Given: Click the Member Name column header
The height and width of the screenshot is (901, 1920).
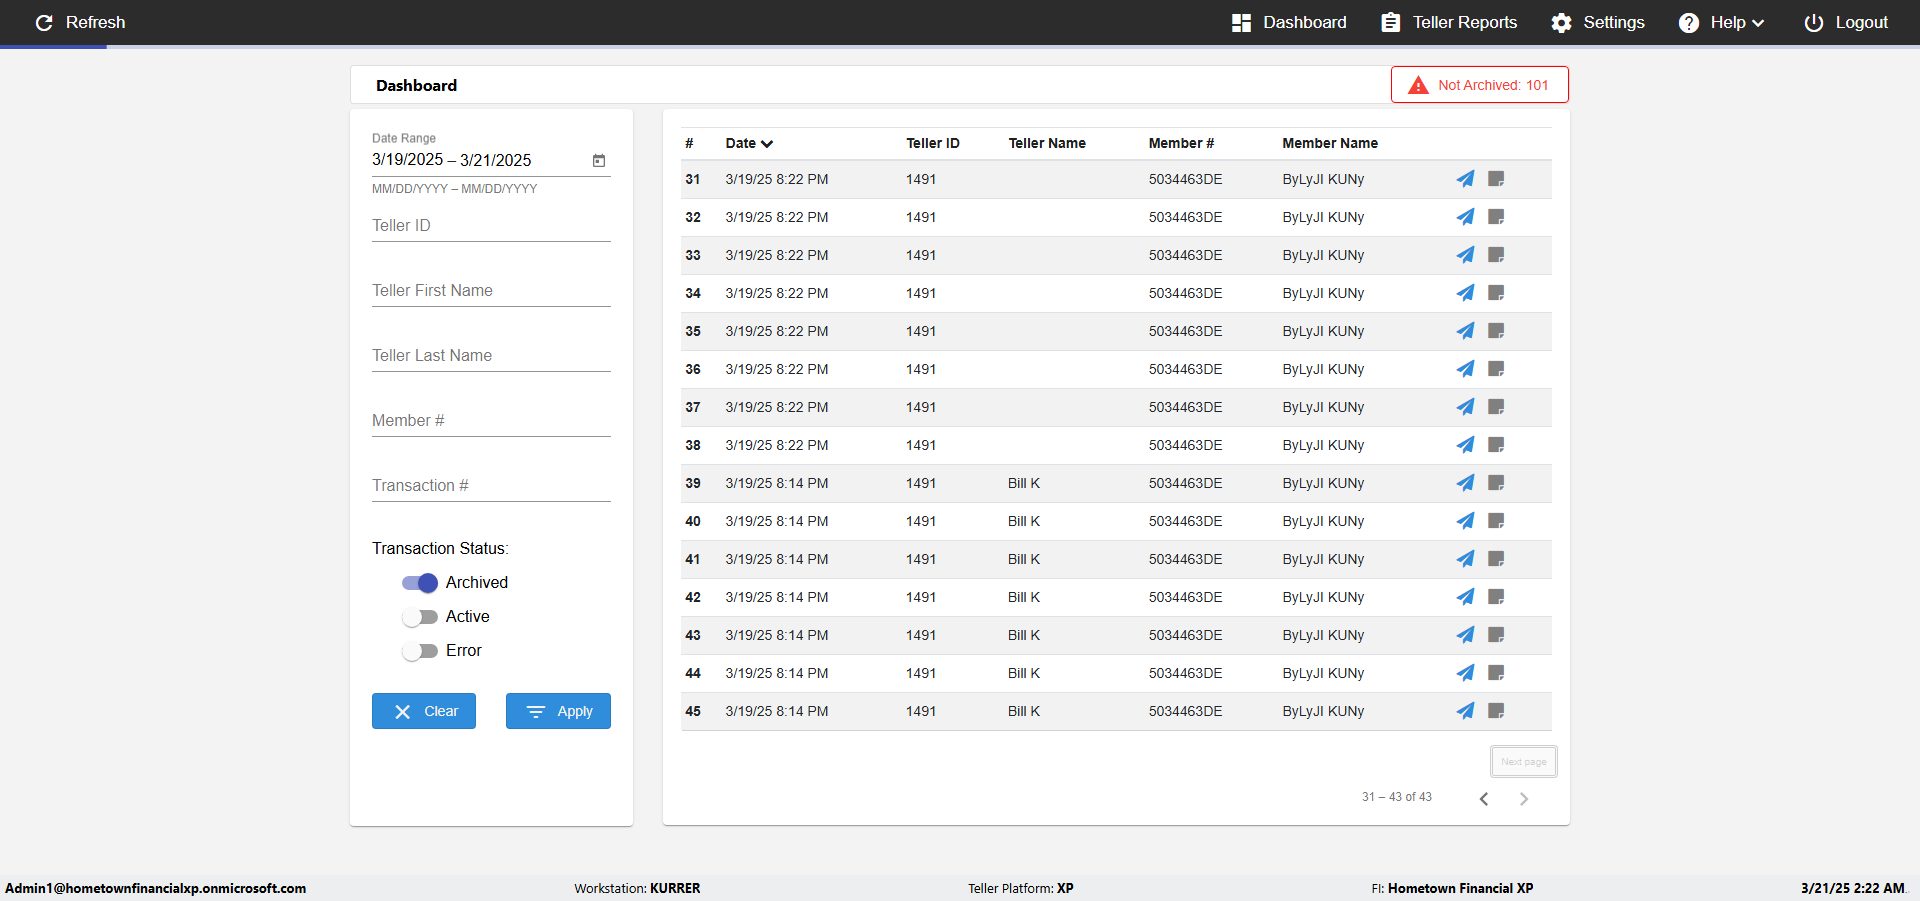Looking at the screenshot, I should (1330, 143).
